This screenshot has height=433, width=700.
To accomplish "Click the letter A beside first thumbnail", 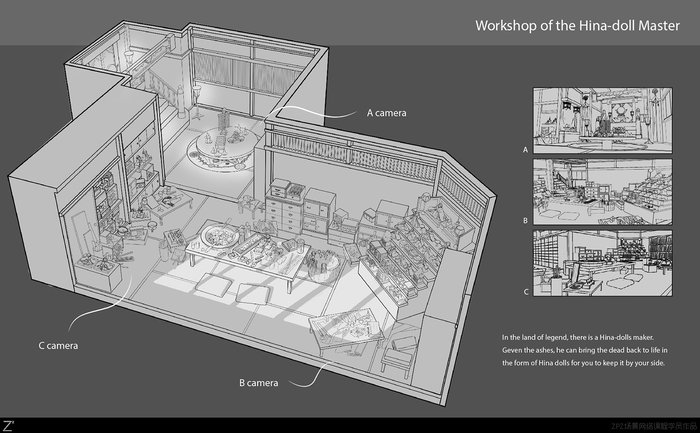I will (525, 148).
